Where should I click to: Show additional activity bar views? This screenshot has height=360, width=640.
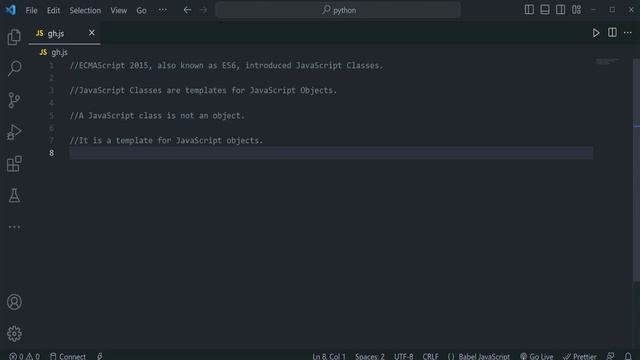14,227
